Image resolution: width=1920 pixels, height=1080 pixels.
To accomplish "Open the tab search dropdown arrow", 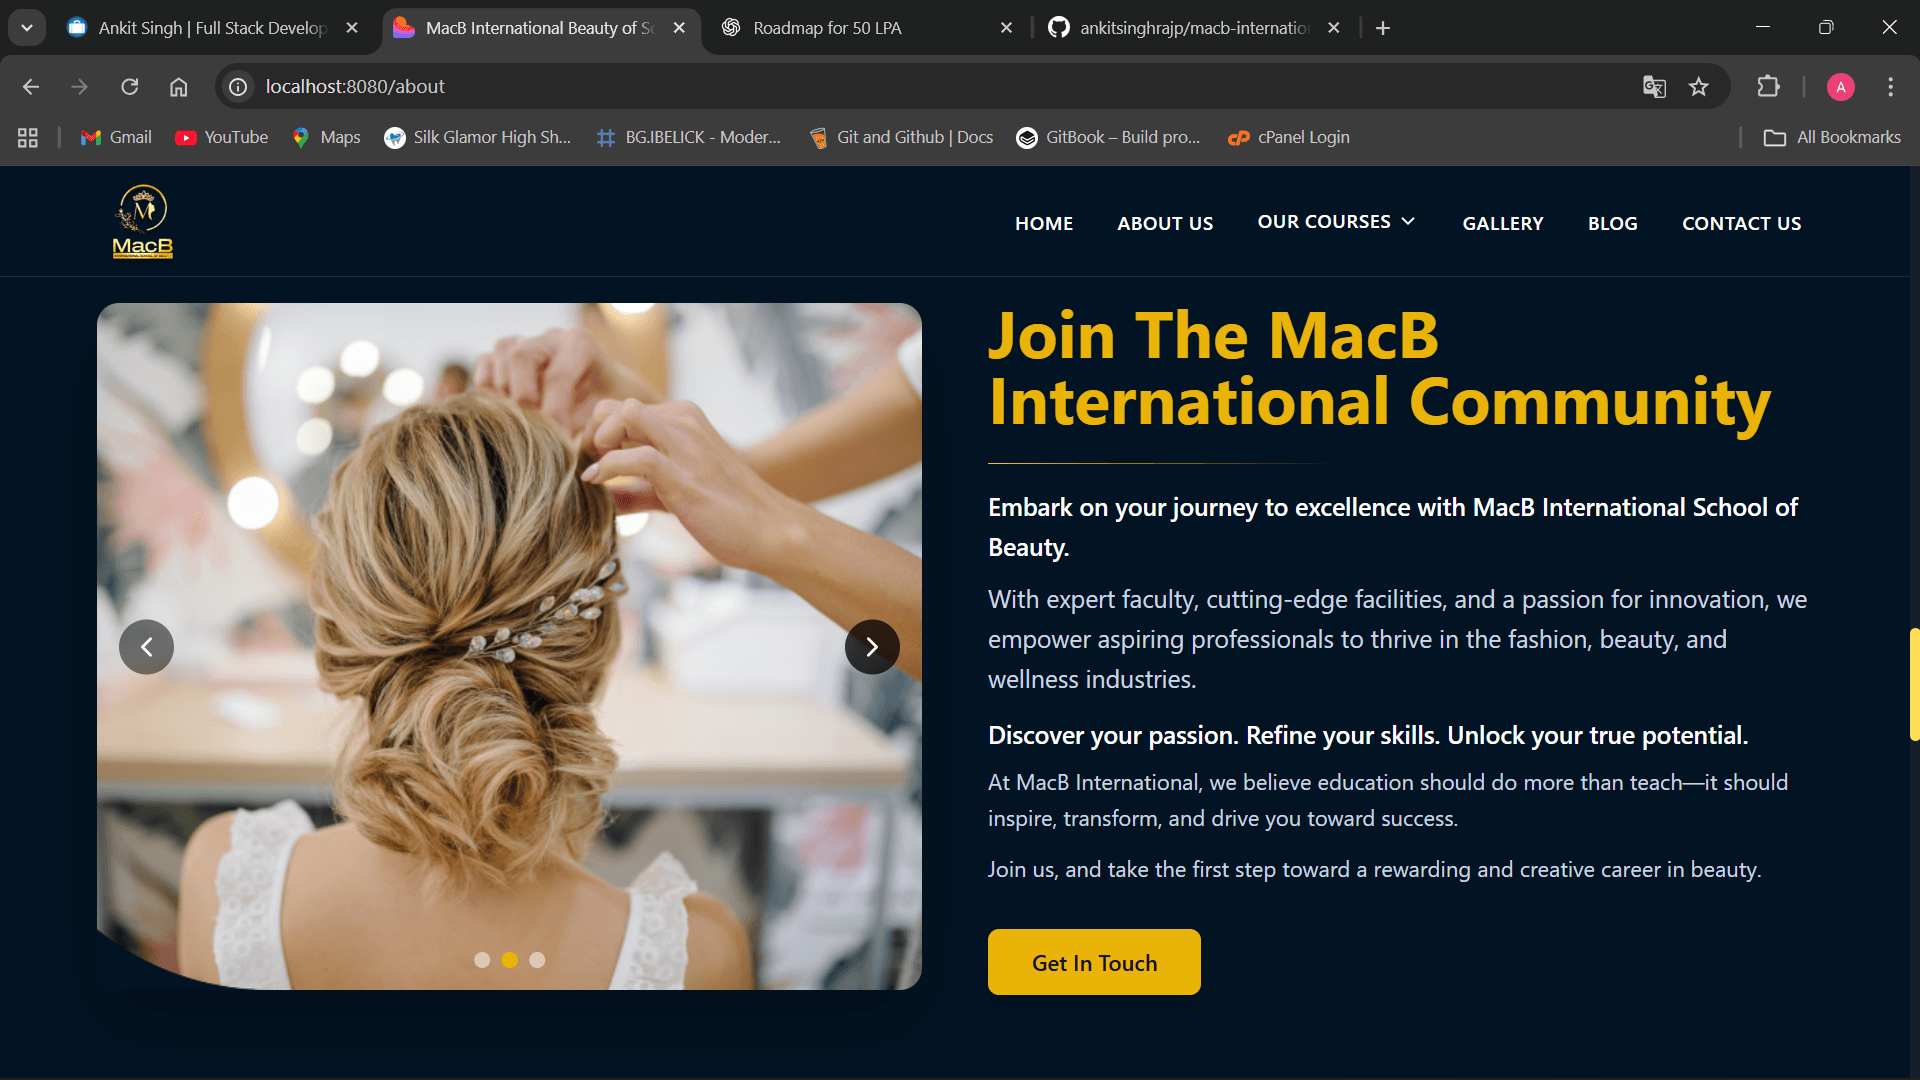I will coord(27,28).
